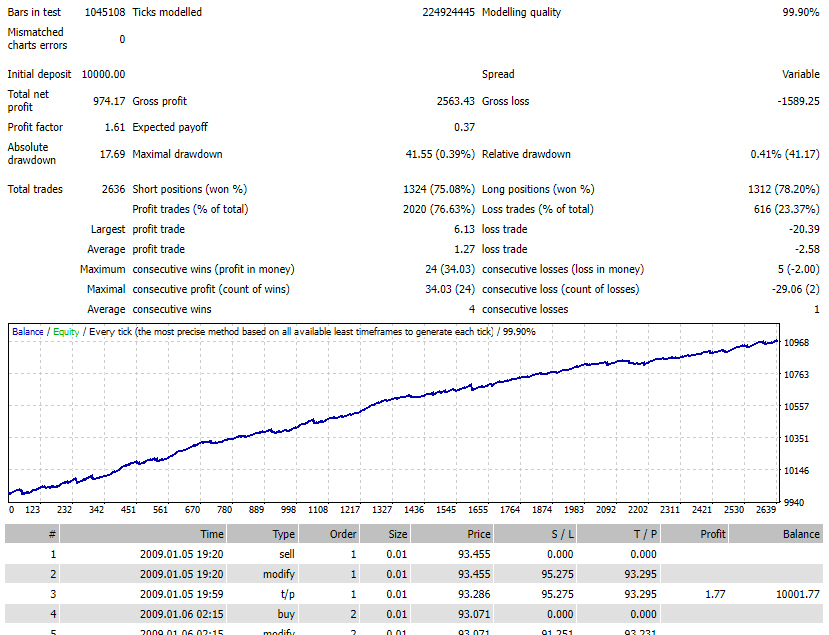Click the 2639 tick on chart x-axis
The image size is (829, 635).
pos(766,509)
